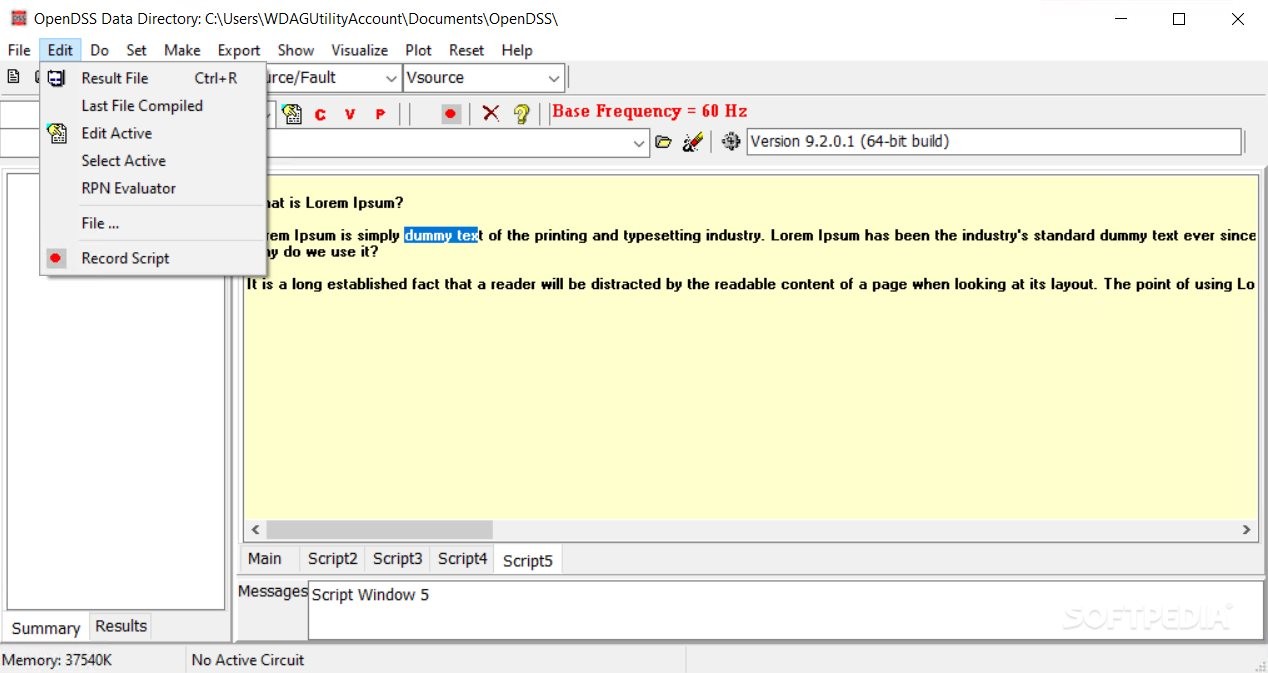
Task: Click the red C toolbar icon
Action: 320,114
